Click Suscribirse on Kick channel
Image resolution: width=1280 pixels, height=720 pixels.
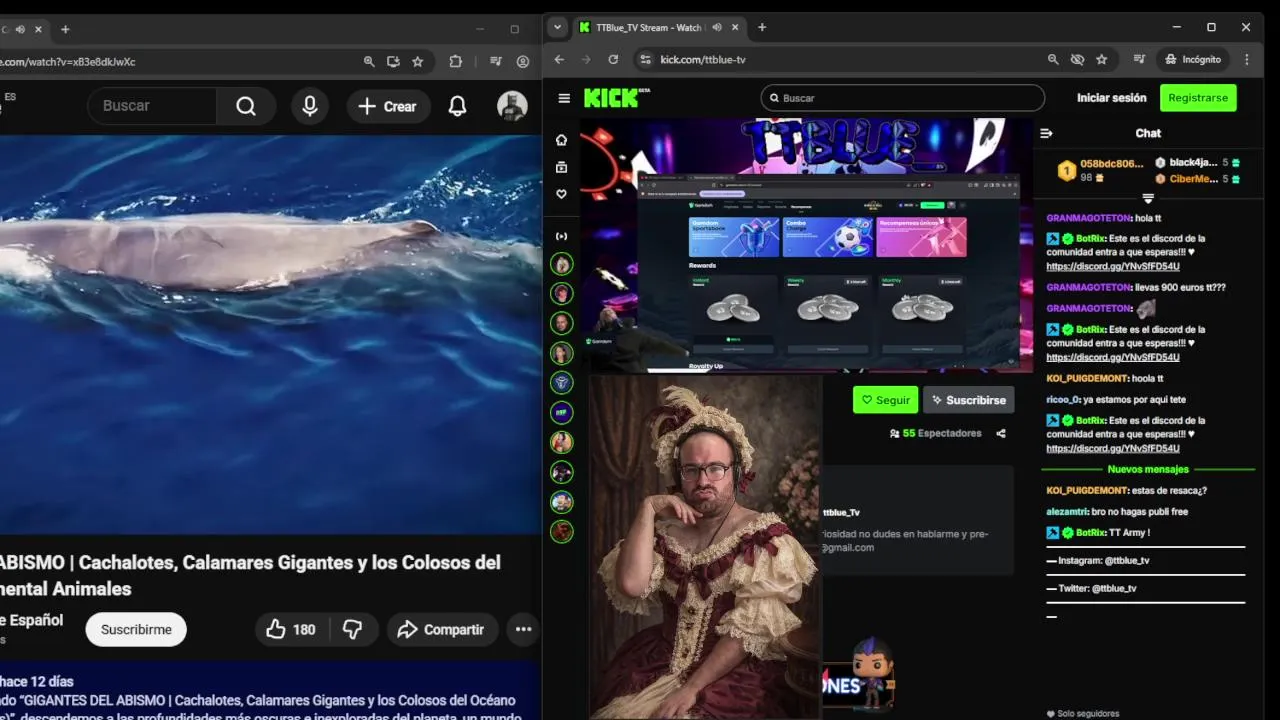pos(968,400)
